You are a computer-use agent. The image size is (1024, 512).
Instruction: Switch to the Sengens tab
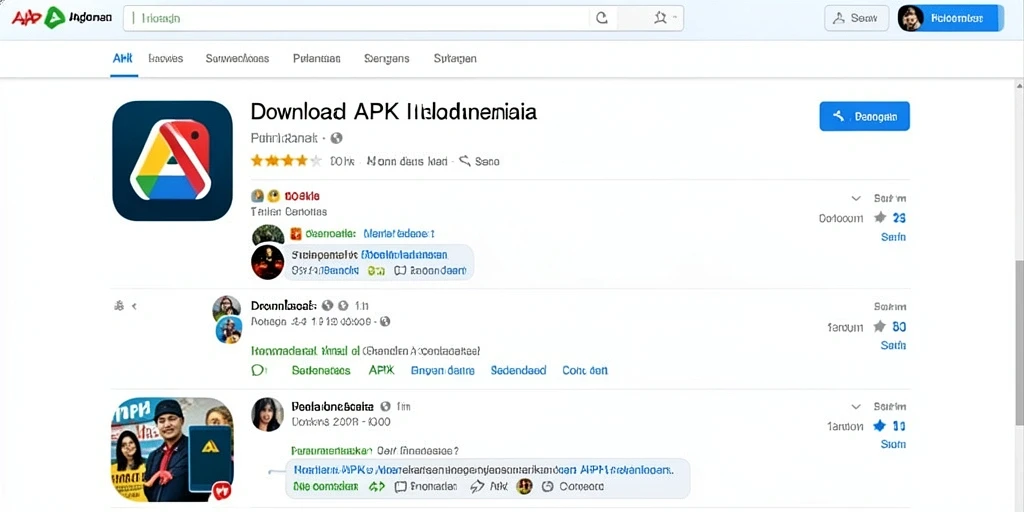coord(387,58)
